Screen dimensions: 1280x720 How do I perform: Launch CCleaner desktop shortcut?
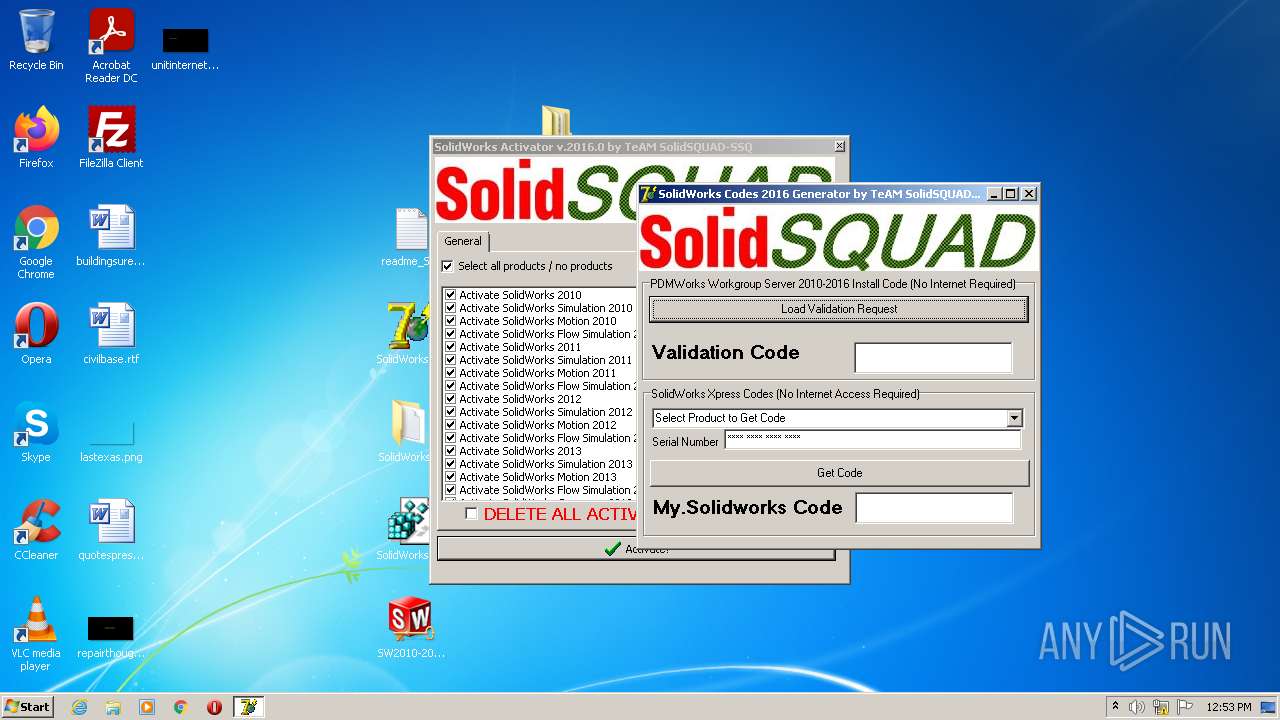click(36, 530)
